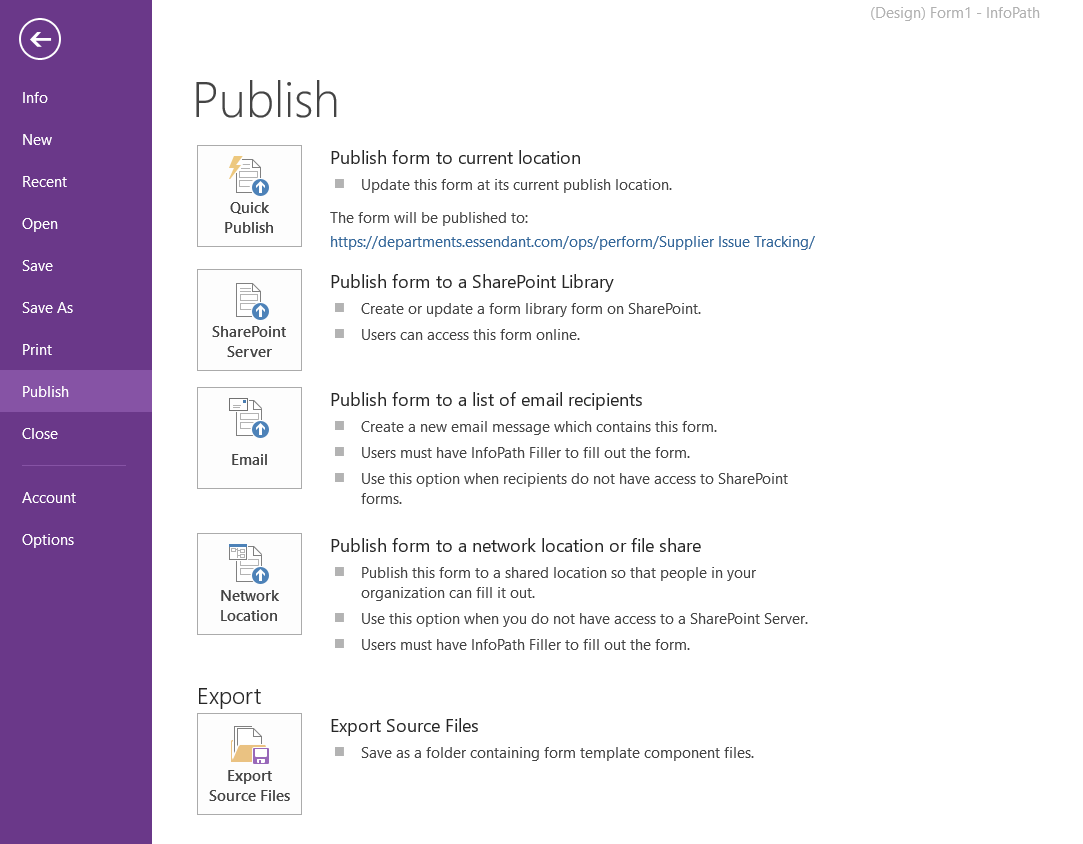Screen dimensions: 1083x844
Task: Click 'Create a new email message which contains this form.'
Action: (x=539, y=427)
